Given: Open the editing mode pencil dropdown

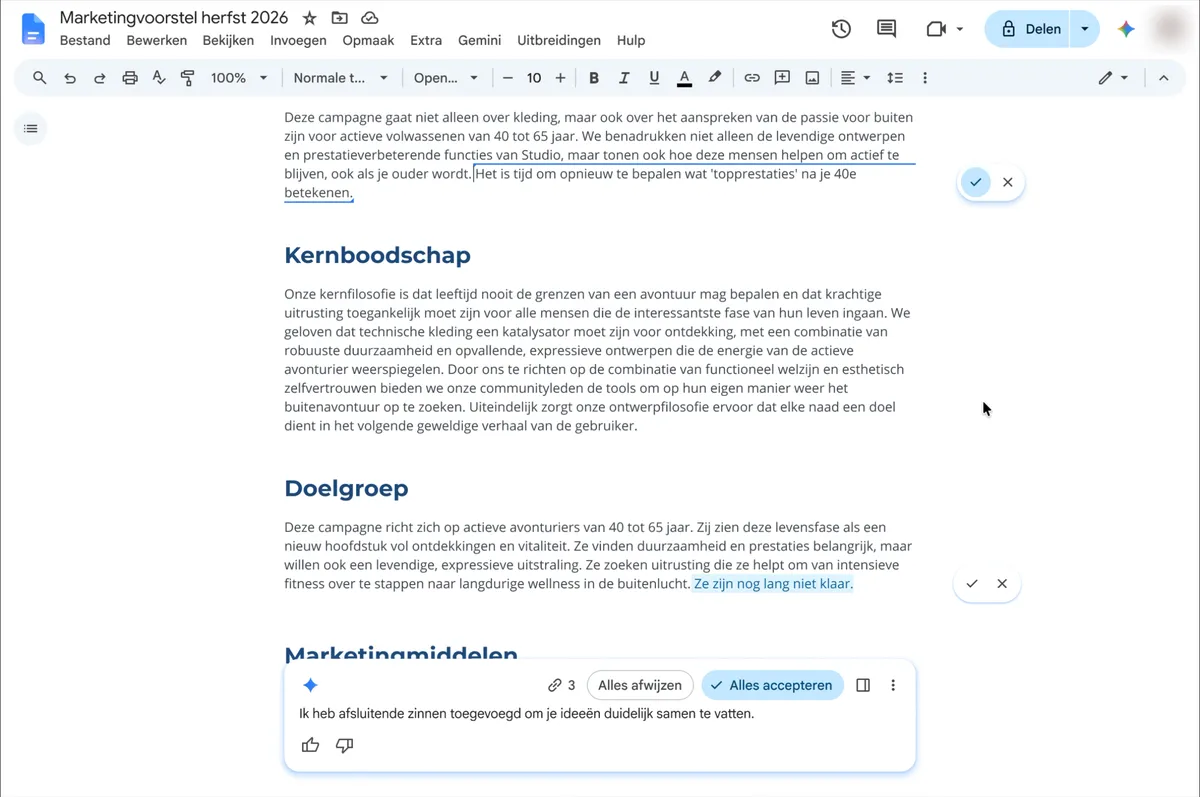Looking at the screenshot, I should click(1113, 78).
